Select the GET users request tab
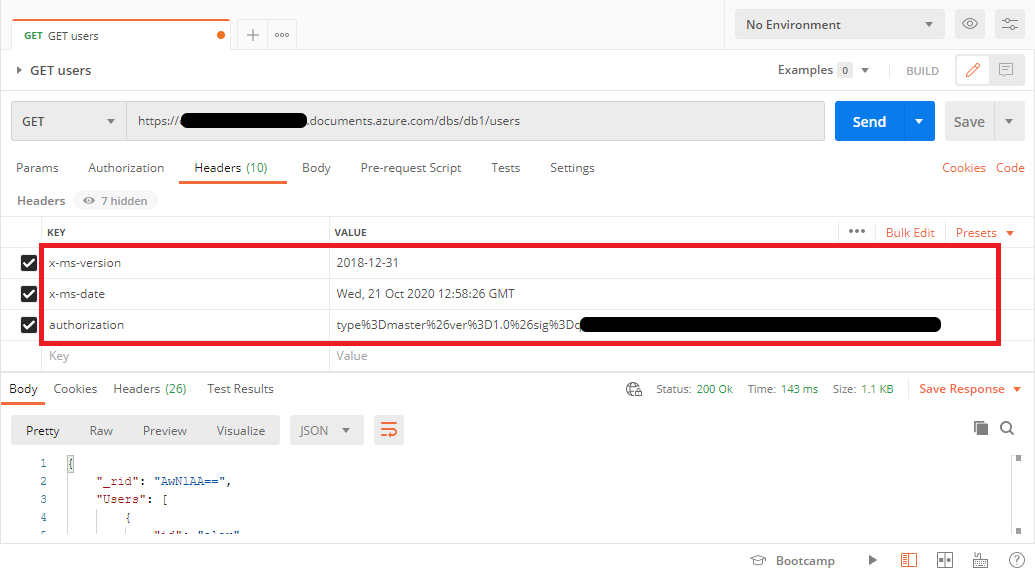This screenshot has width=1035, height=574. tap(121, 36)
